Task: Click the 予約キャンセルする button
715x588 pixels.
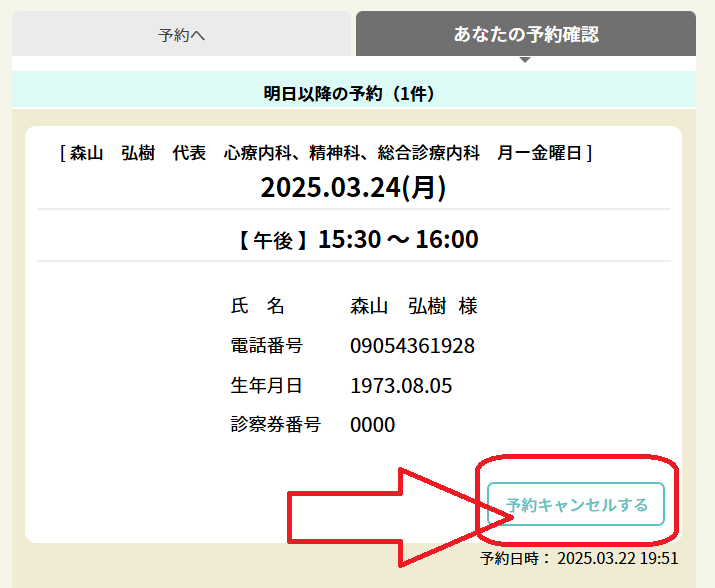Action: pyautogui.click(x=576, y=505)
